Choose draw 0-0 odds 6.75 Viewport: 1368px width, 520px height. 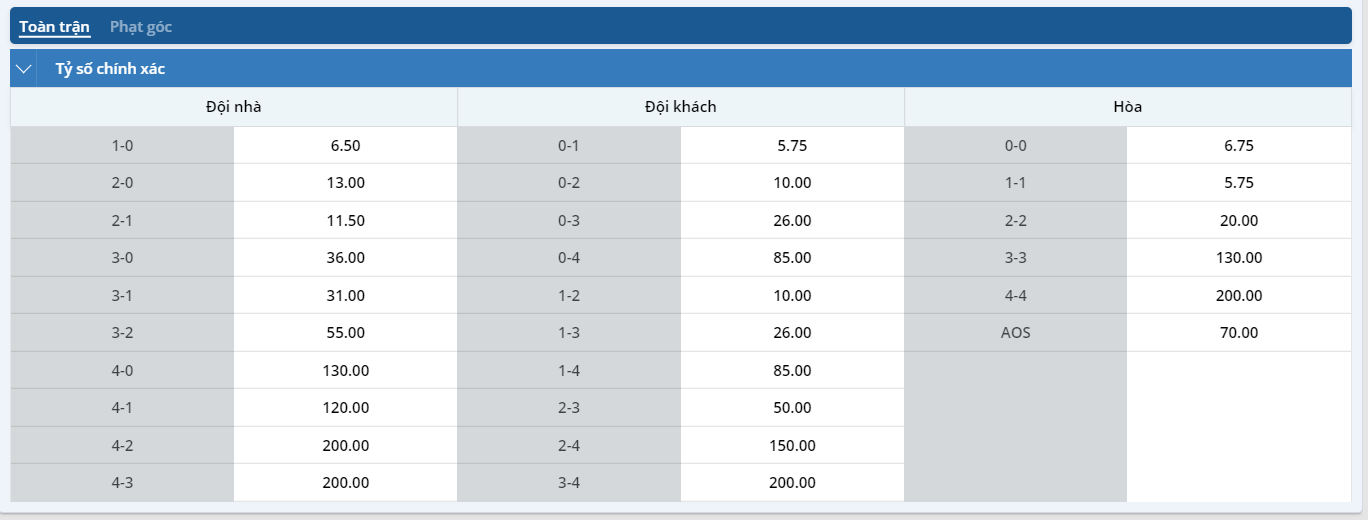click(x=1239, y=145)
